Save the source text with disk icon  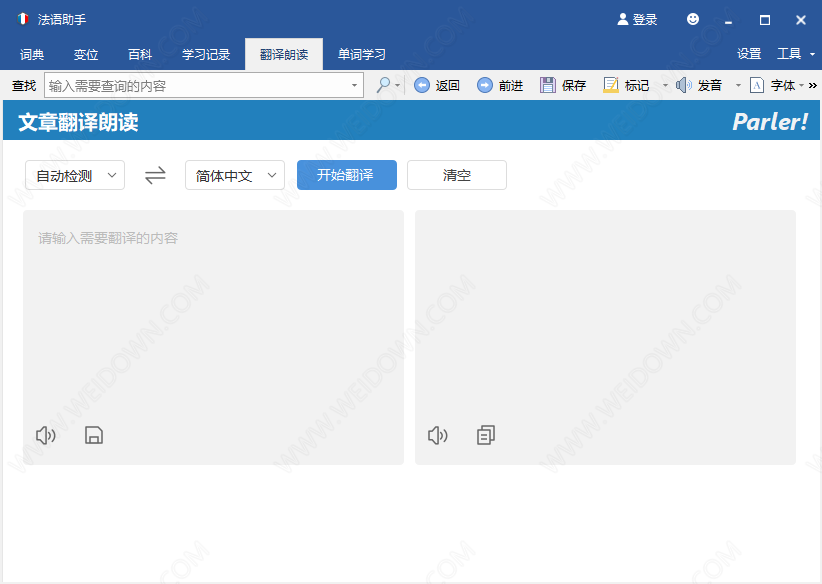94,435
